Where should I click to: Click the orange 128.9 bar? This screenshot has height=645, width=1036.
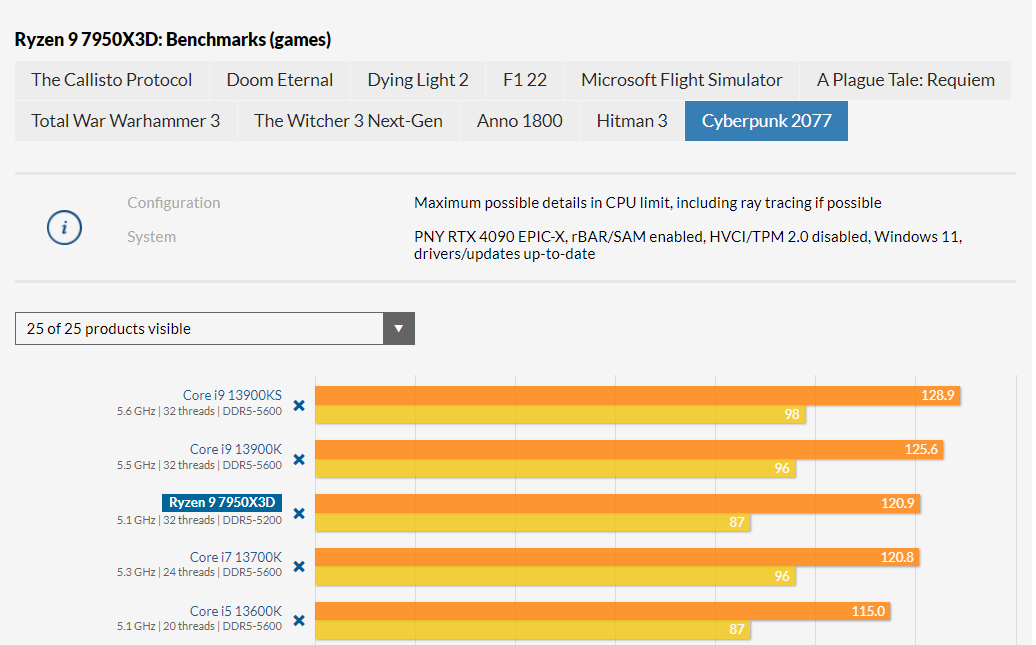638,395
